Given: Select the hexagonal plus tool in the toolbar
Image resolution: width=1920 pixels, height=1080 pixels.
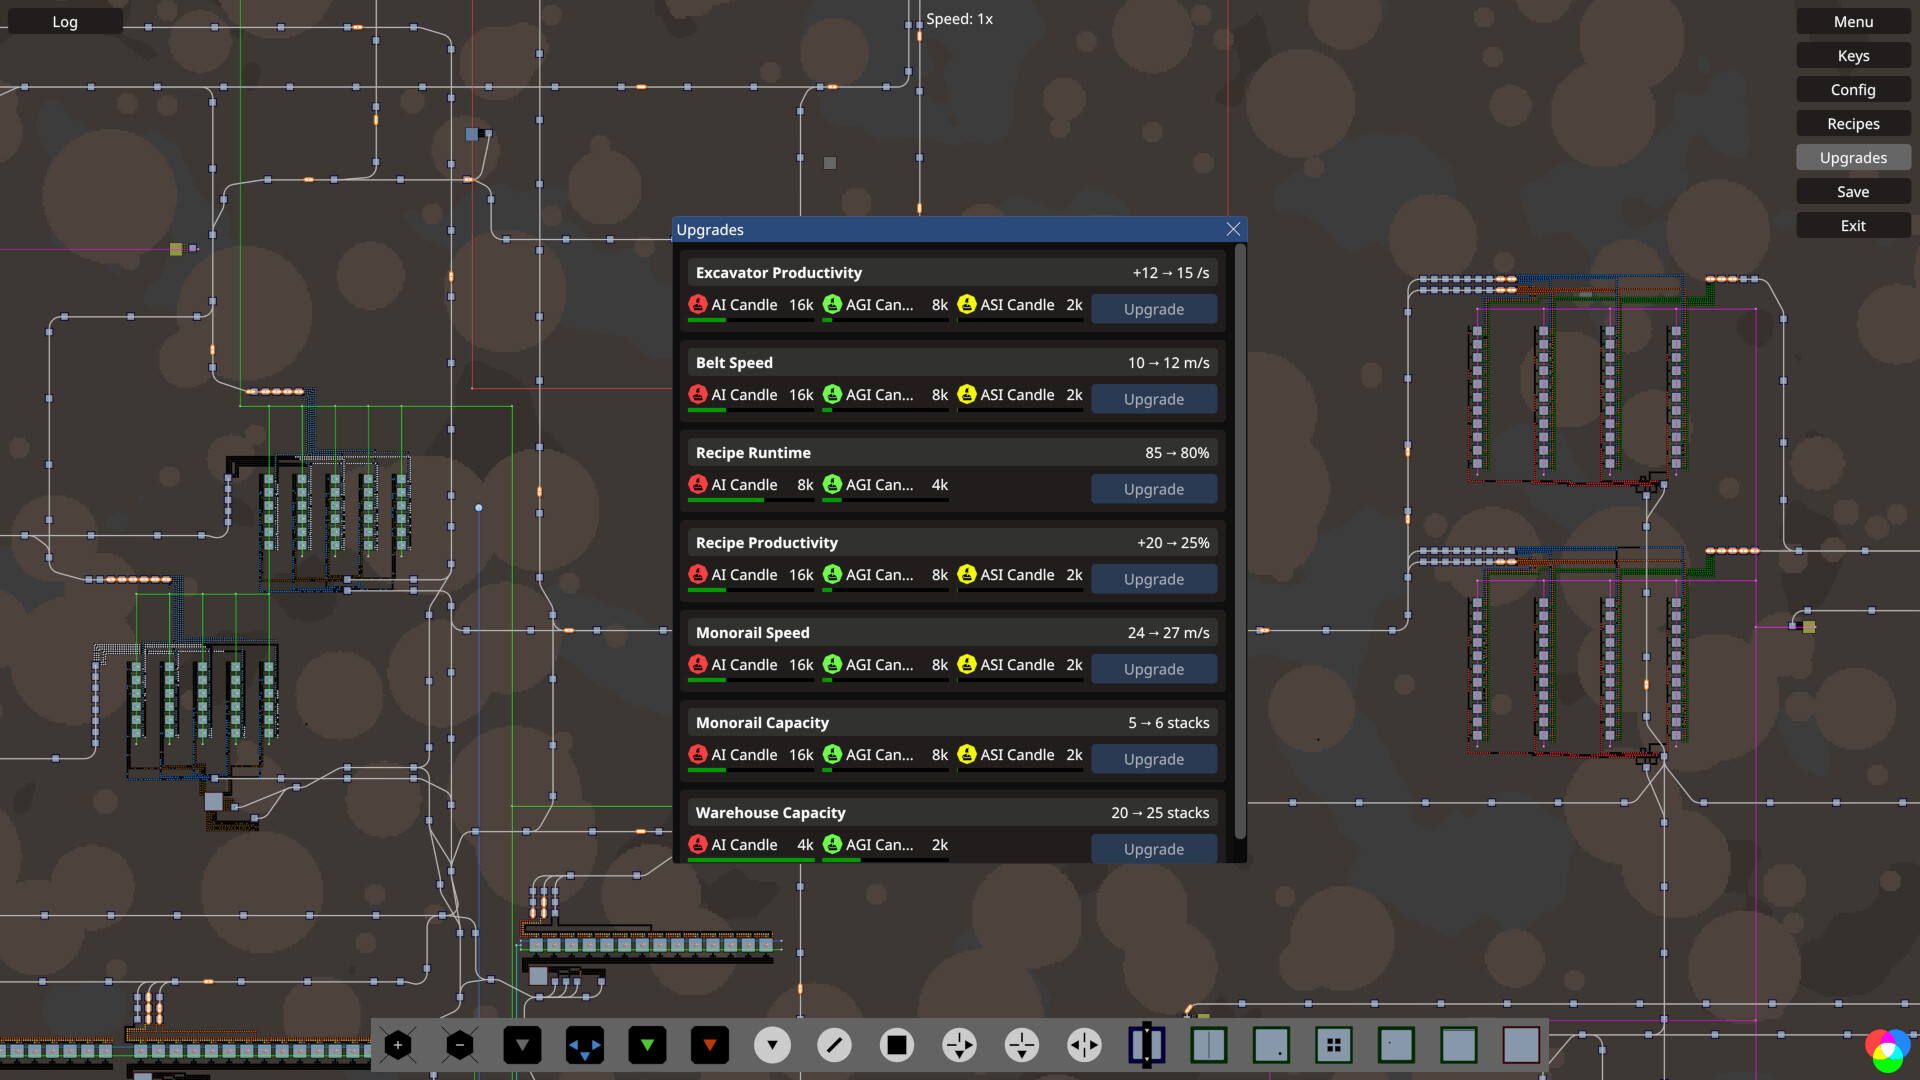Looking at the screenshot, I should coord(397,1045).
